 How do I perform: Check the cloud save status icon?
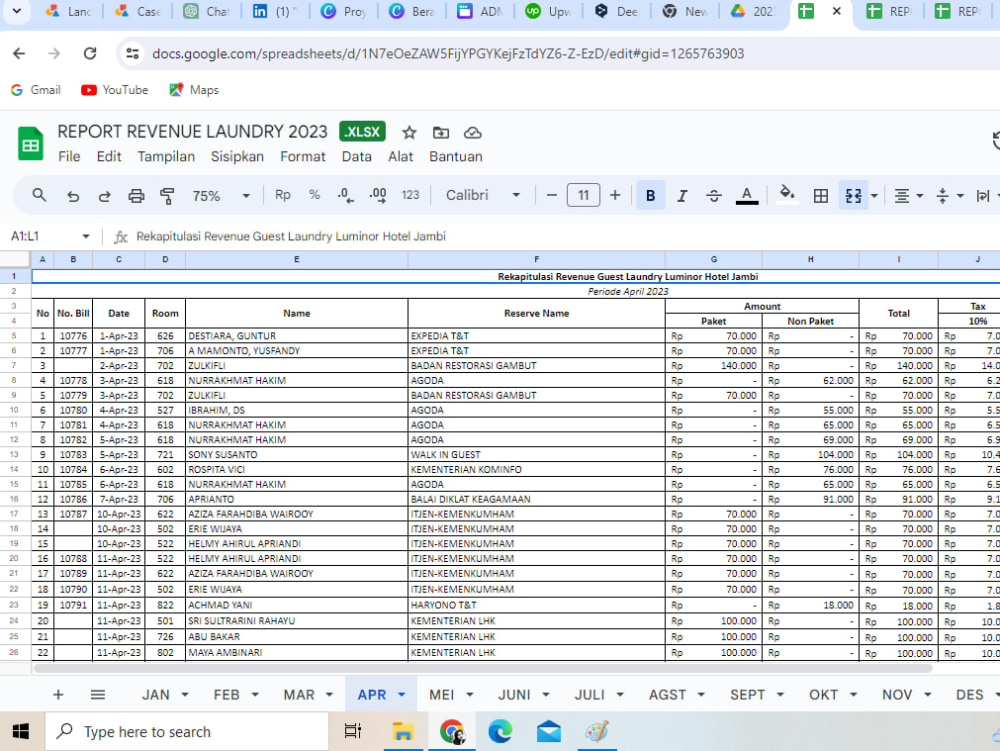point(473,133)
